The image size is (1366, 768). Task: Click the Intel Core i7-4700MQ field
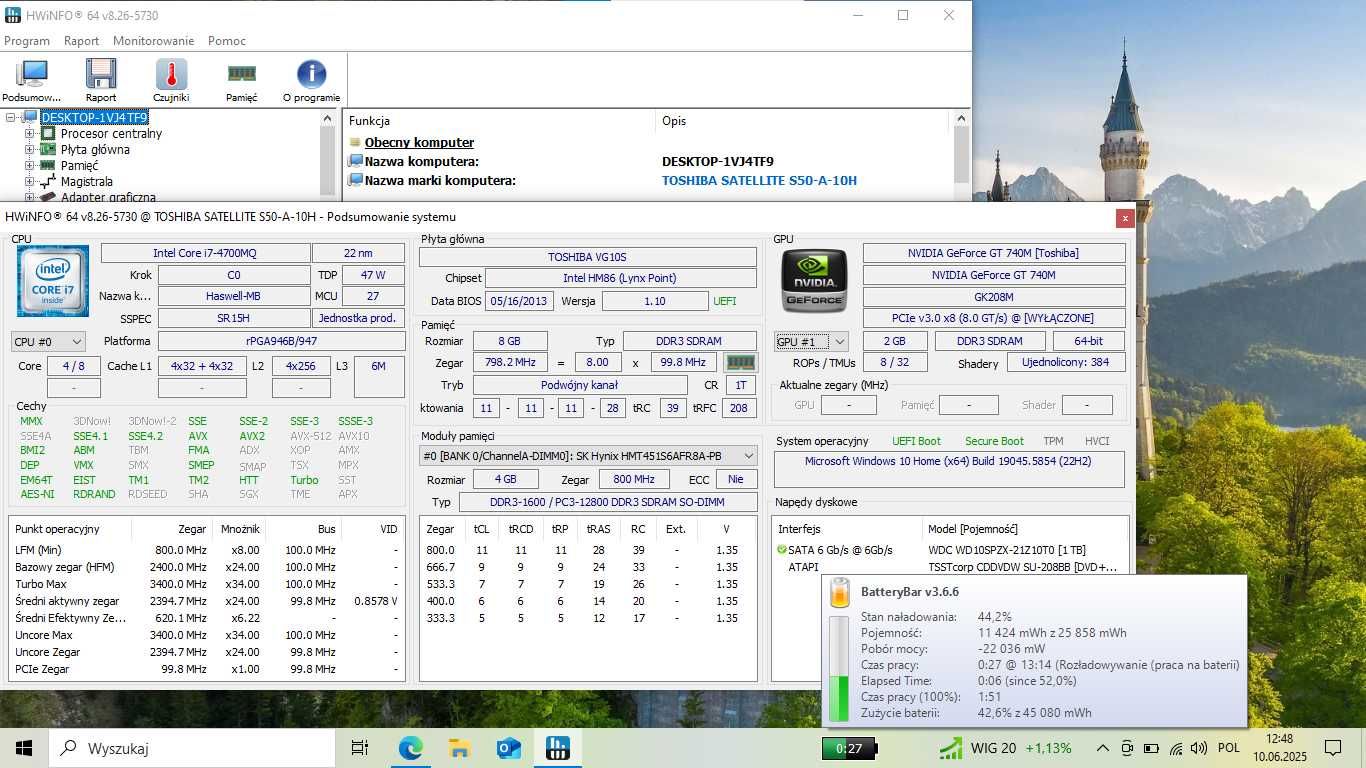coord(204,254)
